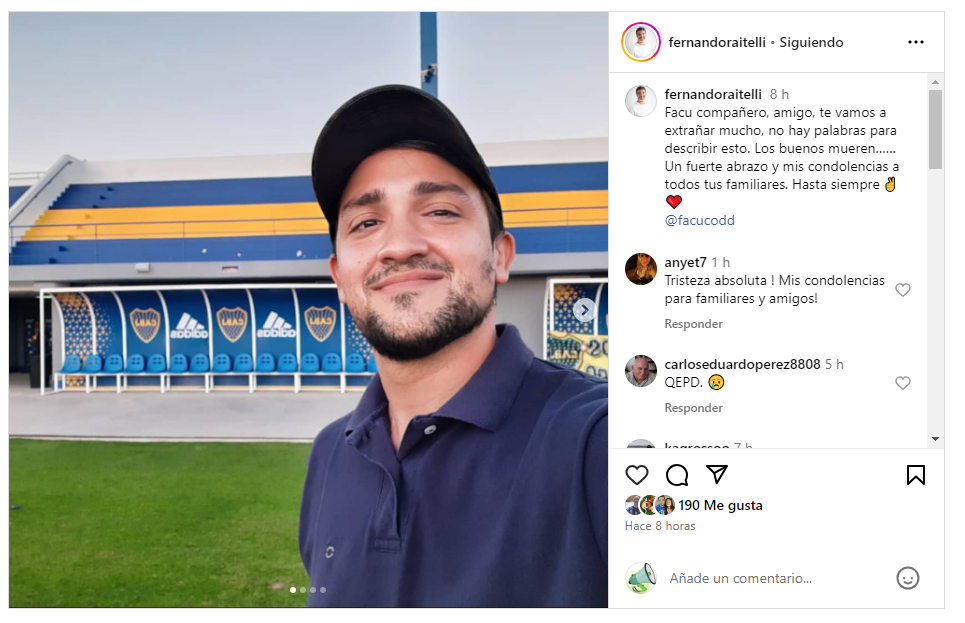Image resolution: width=965 pixels, height=623 pixels.
Task: Like carloseduardoperez8808's QEPD comment
Action: tap(902, 383)
